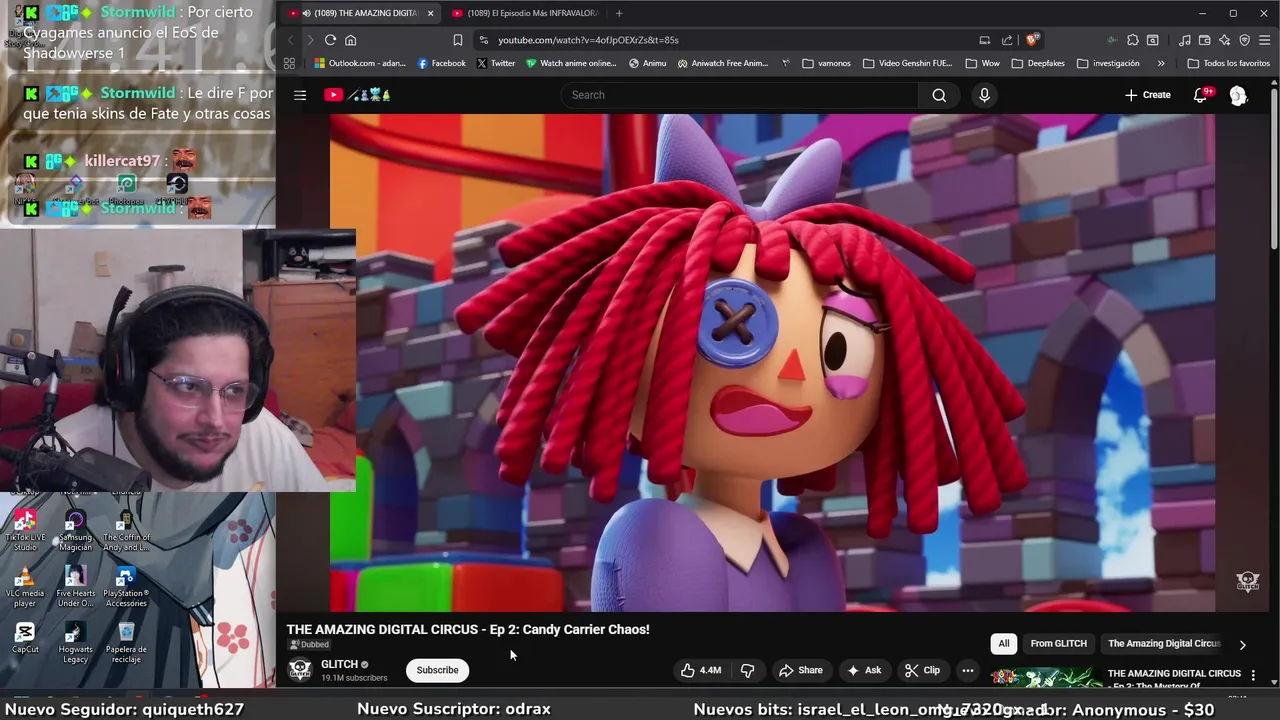The height and width of the screenshot is (720, 1280).
Task: Like the video with 4.4M likes
Action: click(x=701, y=670)
